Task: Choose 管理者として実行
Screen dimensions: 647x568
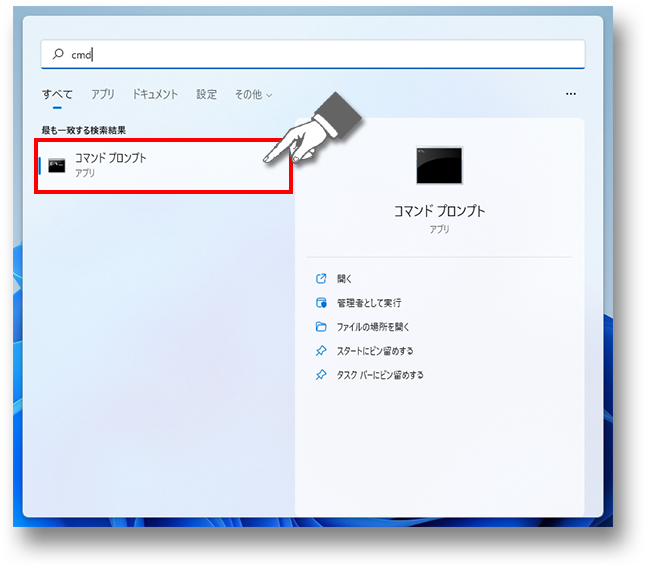Action: click(x=369, y=303)
